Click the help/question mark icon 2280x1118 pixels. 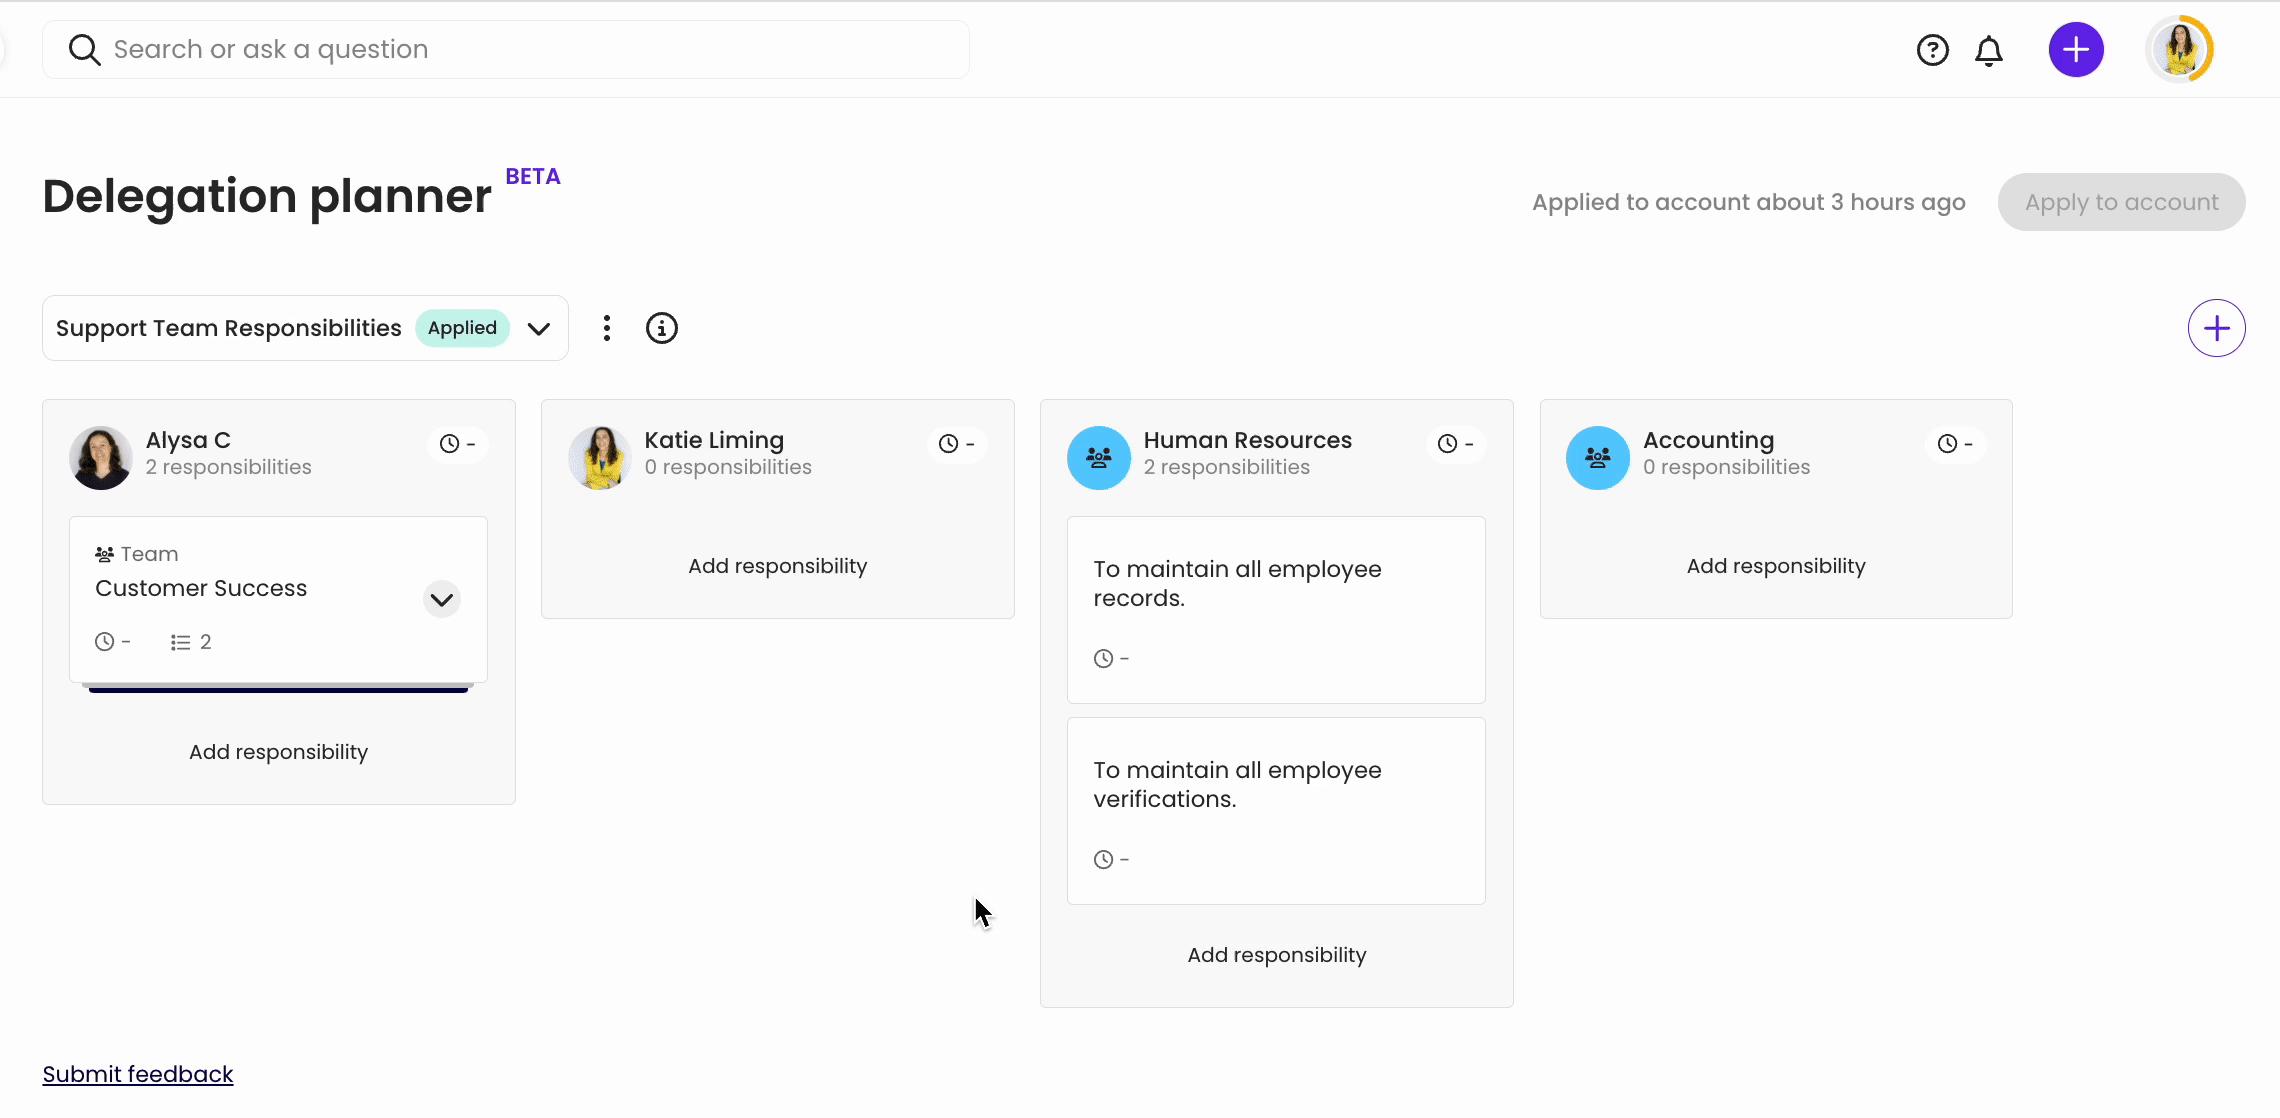(x=1931, y=49)
